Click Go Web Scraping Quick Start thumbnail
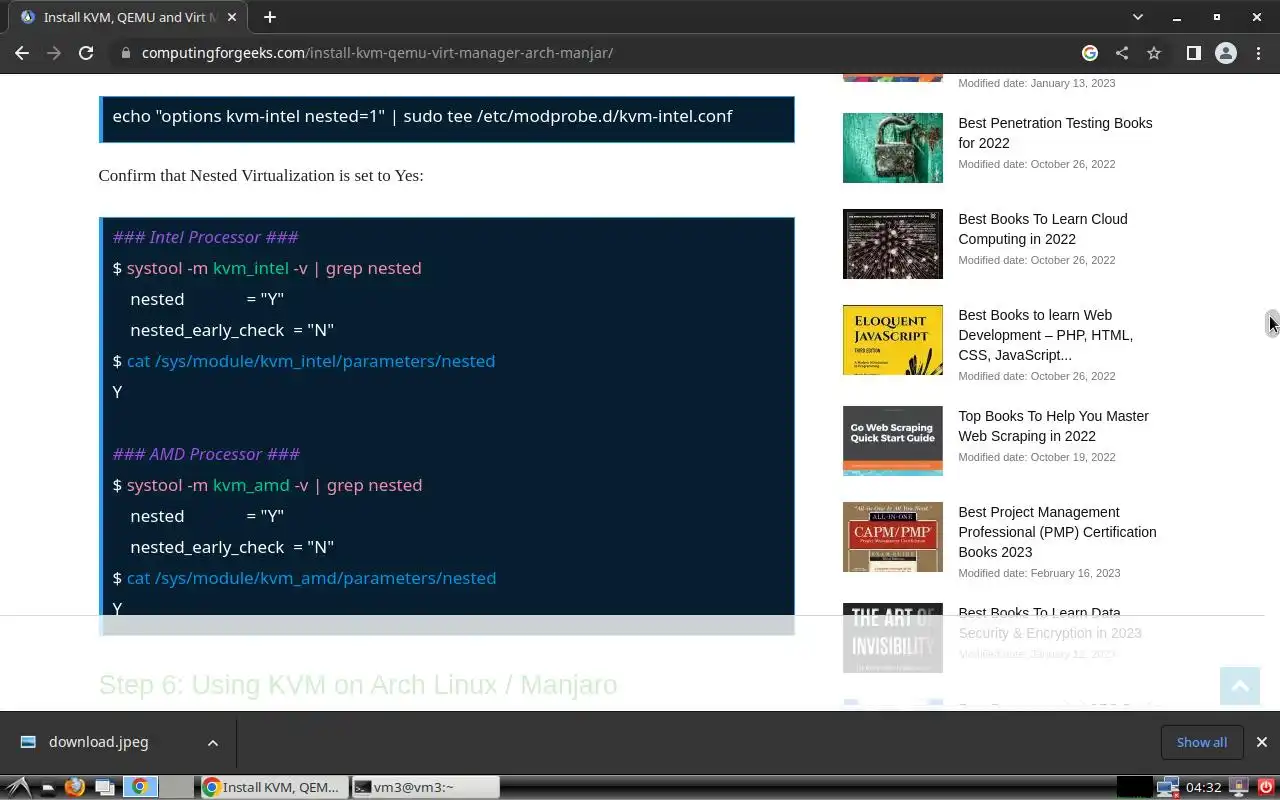The height and width of the screenshot is (800, 1280). [892, 441]
